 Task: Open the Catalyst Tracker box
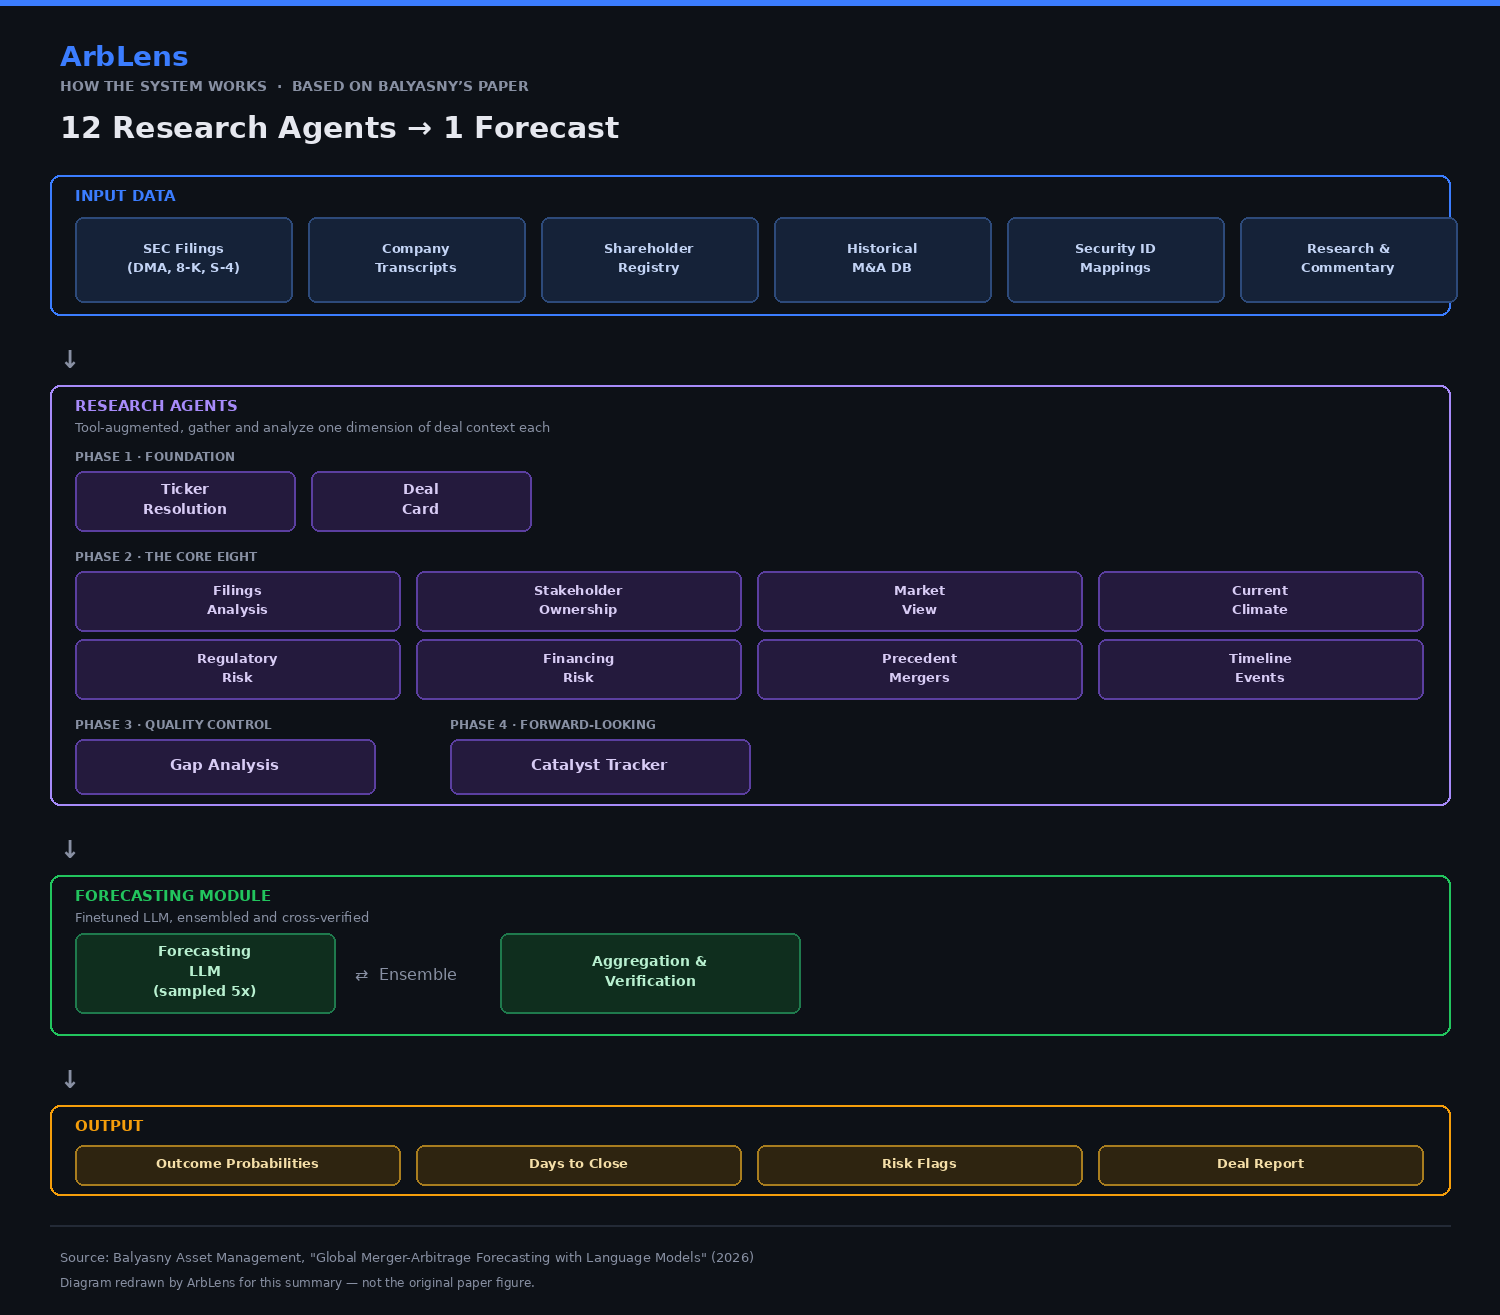[600, 767]
